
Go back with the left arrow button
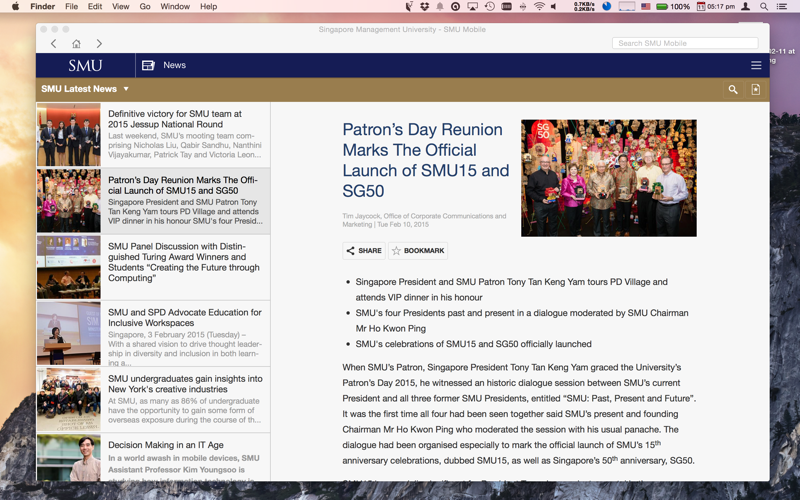point(54,43)
